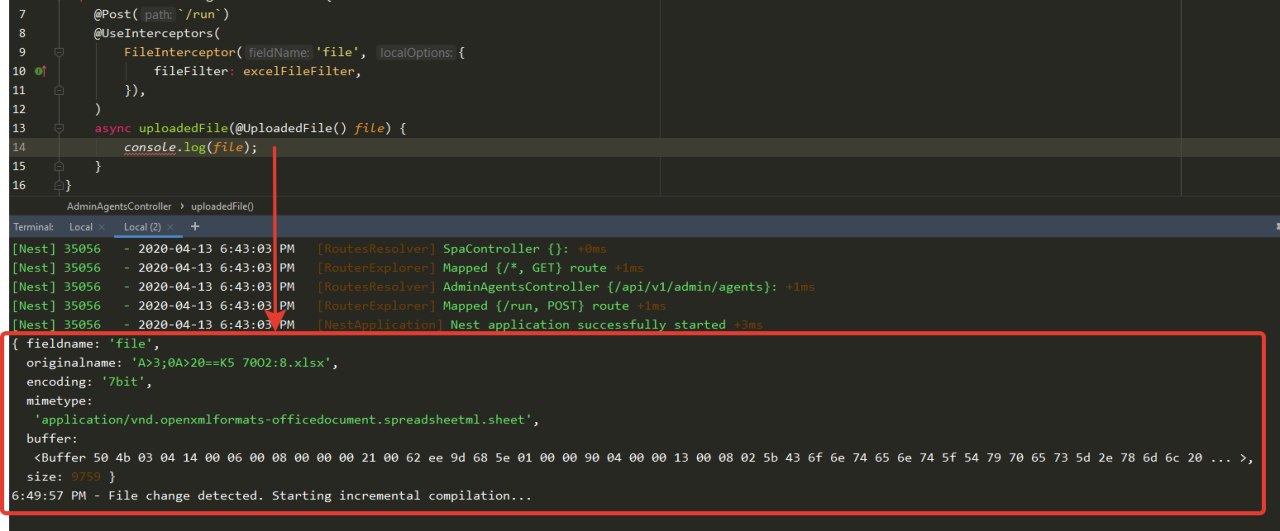This screenshot has width=1280, height=531.
Task: Click the @Post decorator text
Action: [x=115, y=14]
